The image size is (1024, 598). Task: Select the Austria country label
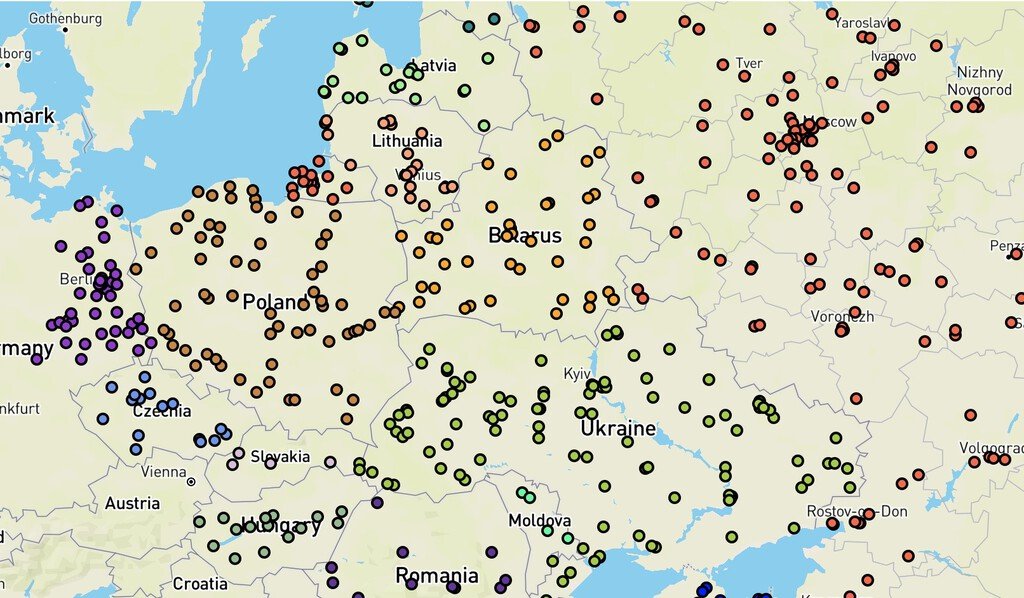coord(132,503)
